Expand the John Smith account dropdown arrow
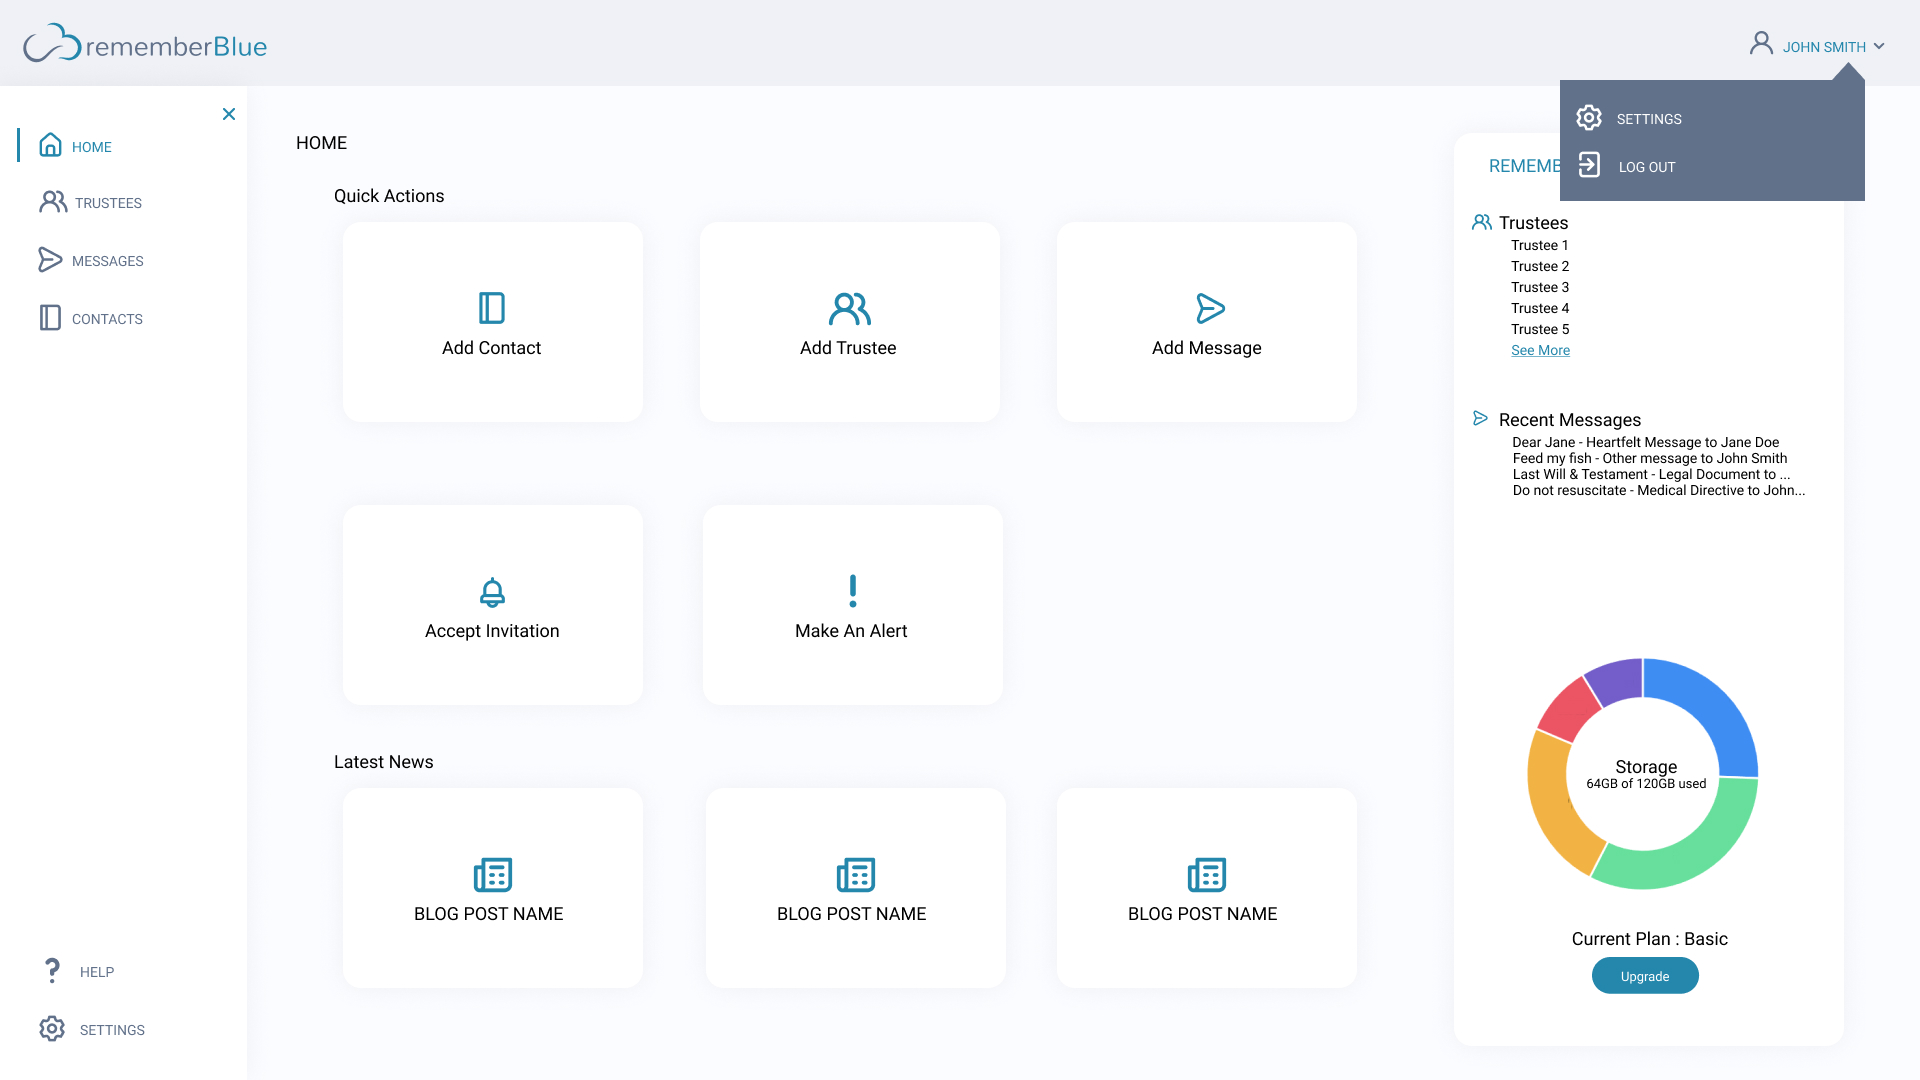Screen dimensions: 1920x1080 (x=1879, y=47)
